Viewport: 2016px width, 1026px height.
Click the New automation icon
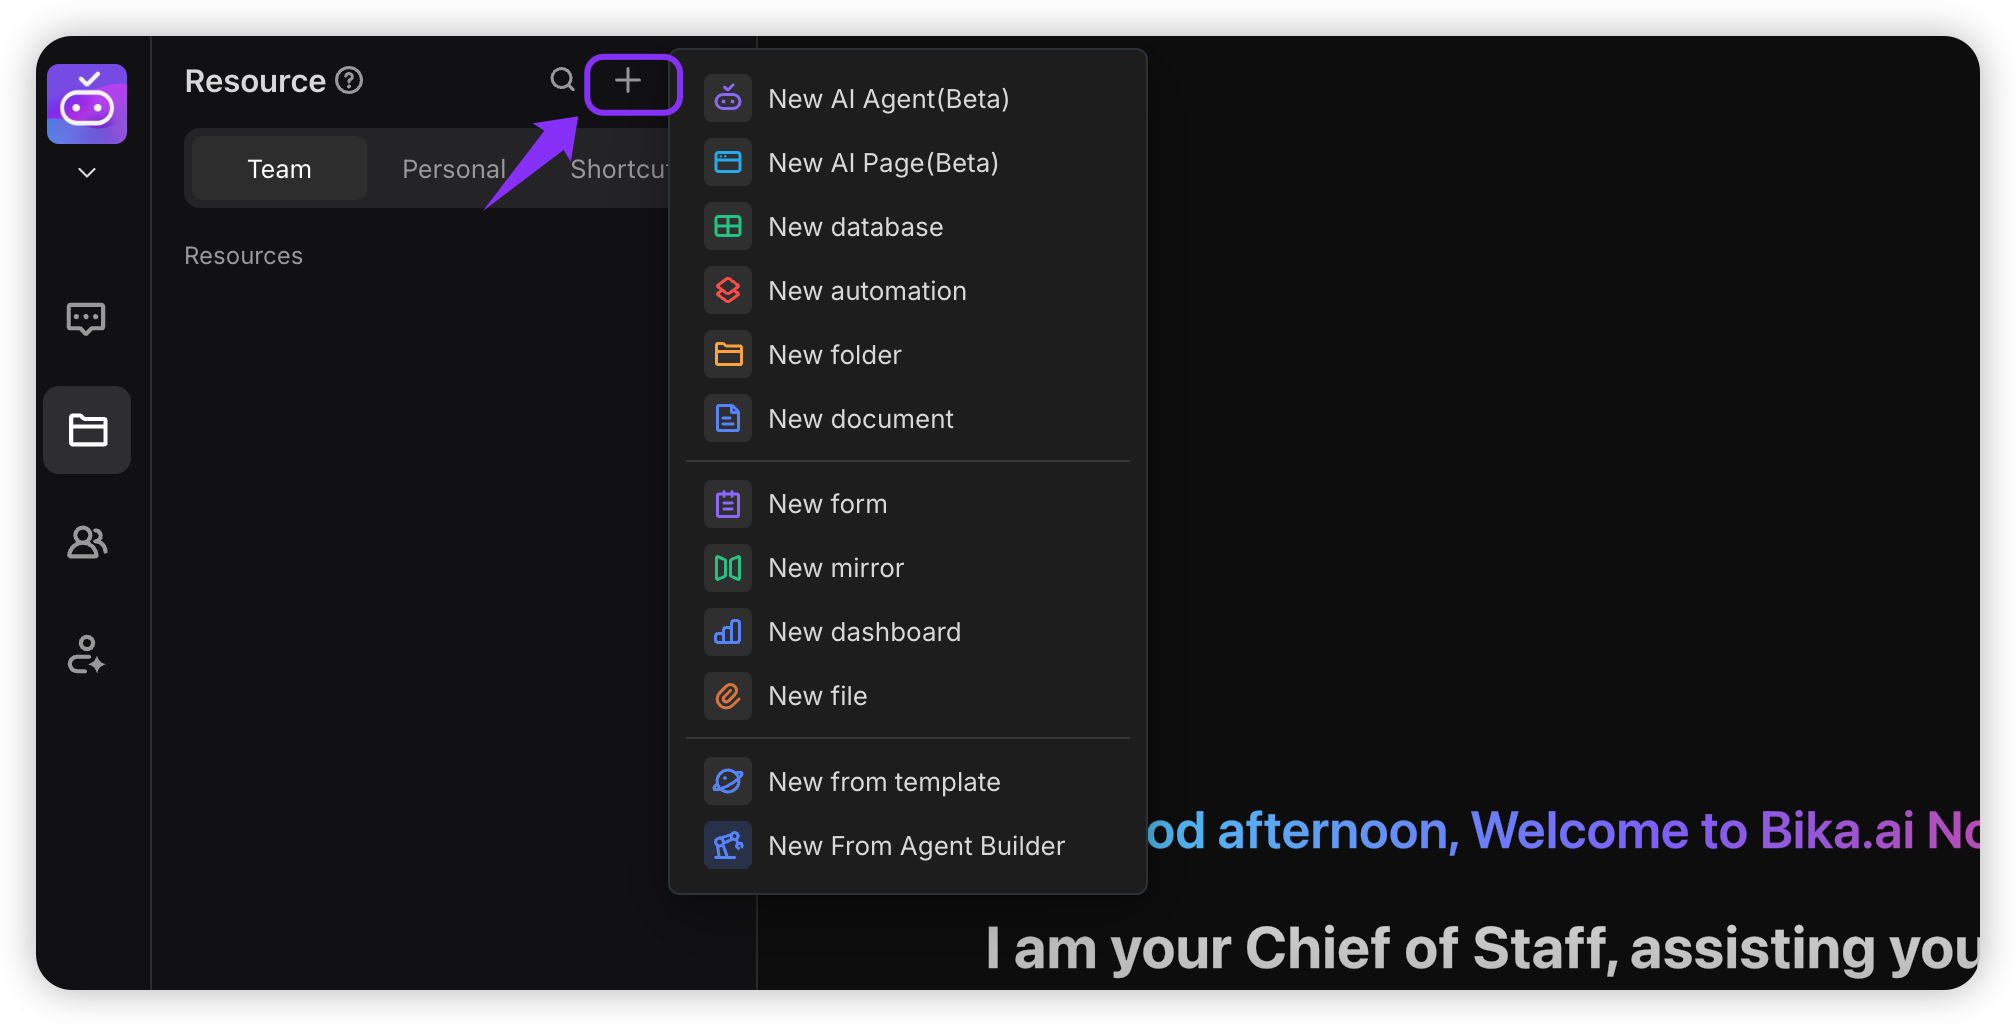[728, 291]
